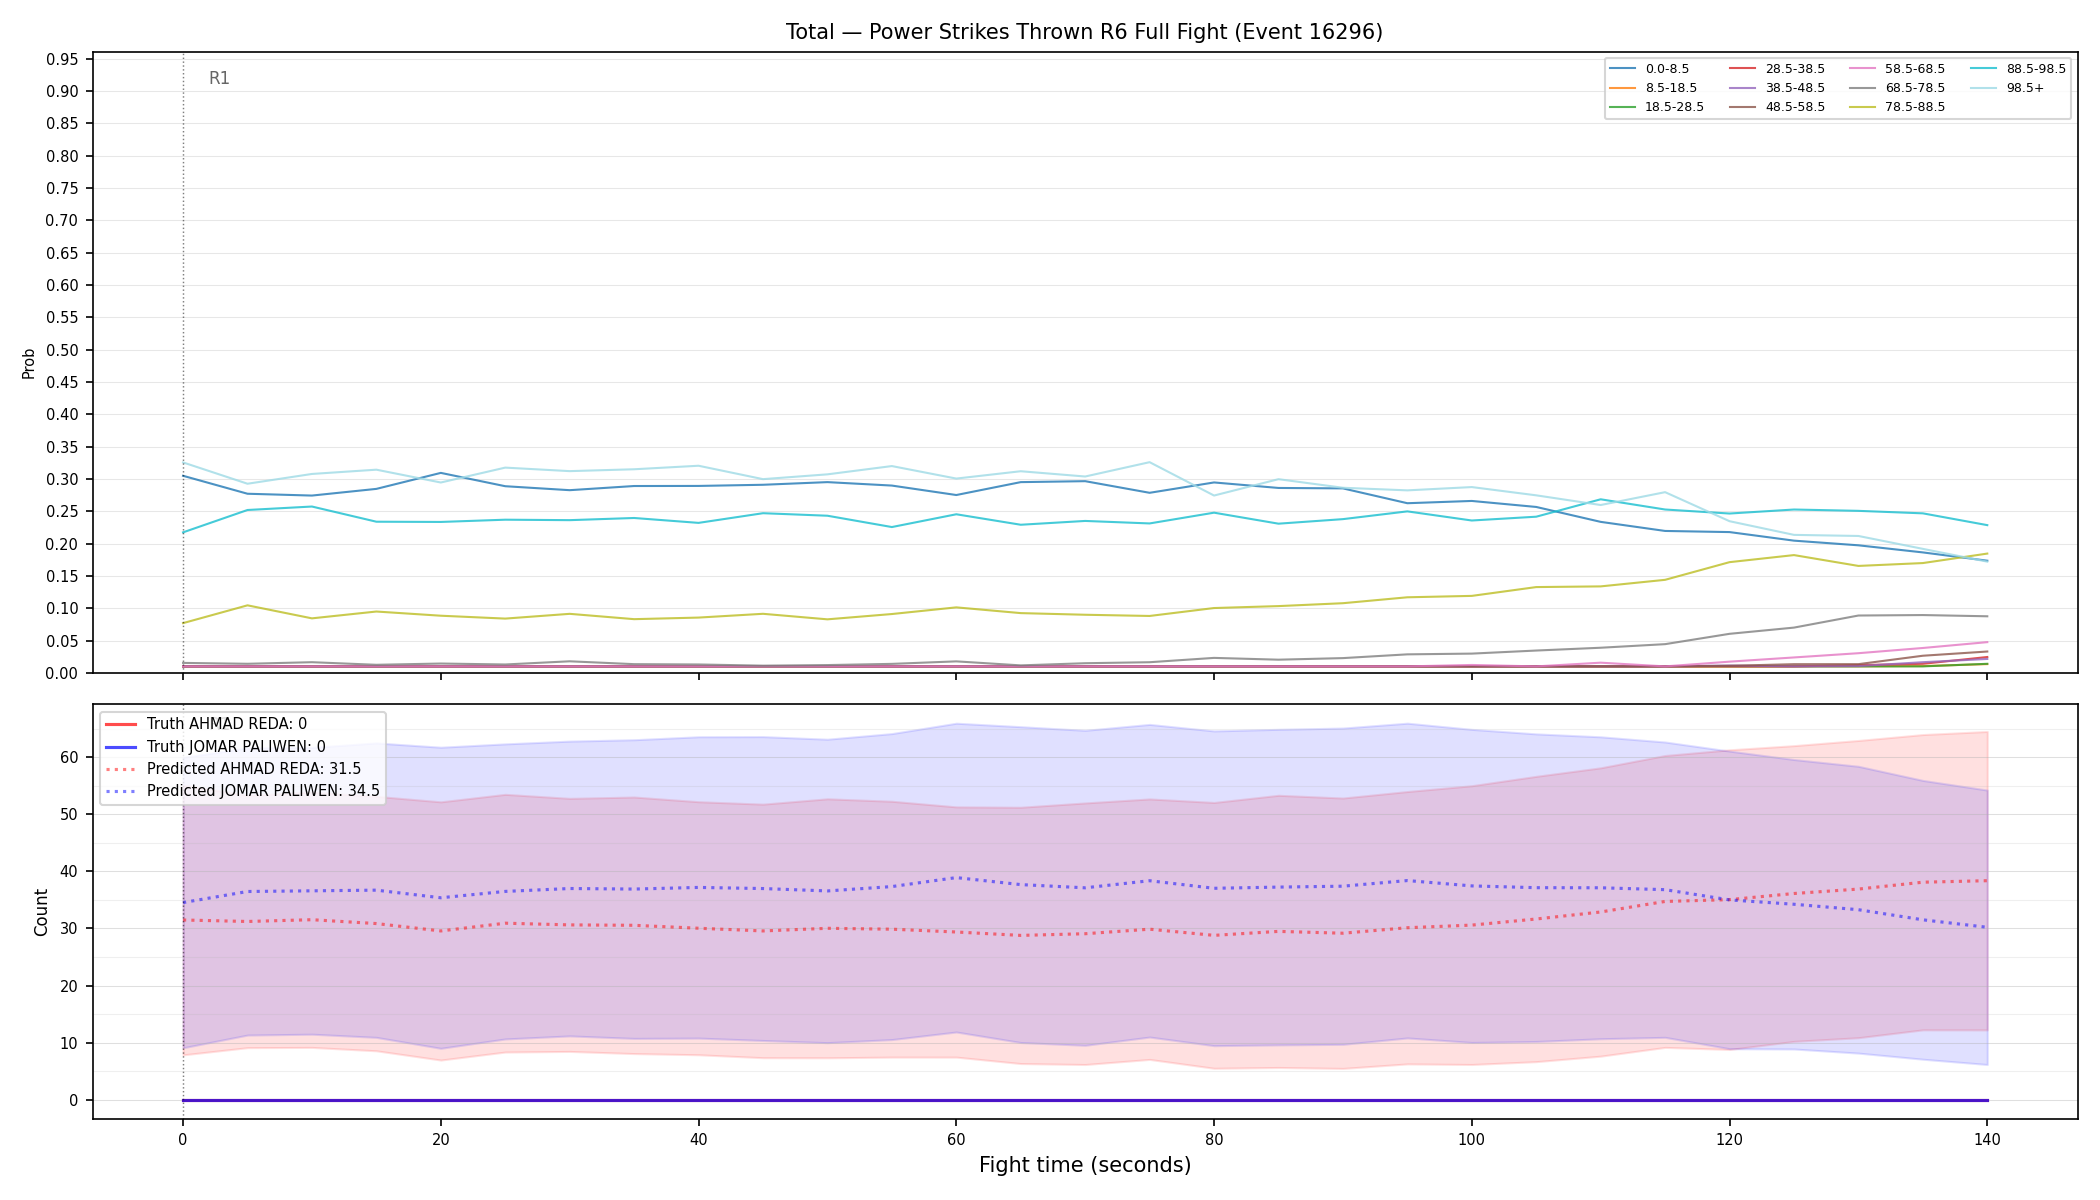Click the 0.30 tick on Prob axis
This screenshot has width=2100, height=1200.
[x=62, y=479]
